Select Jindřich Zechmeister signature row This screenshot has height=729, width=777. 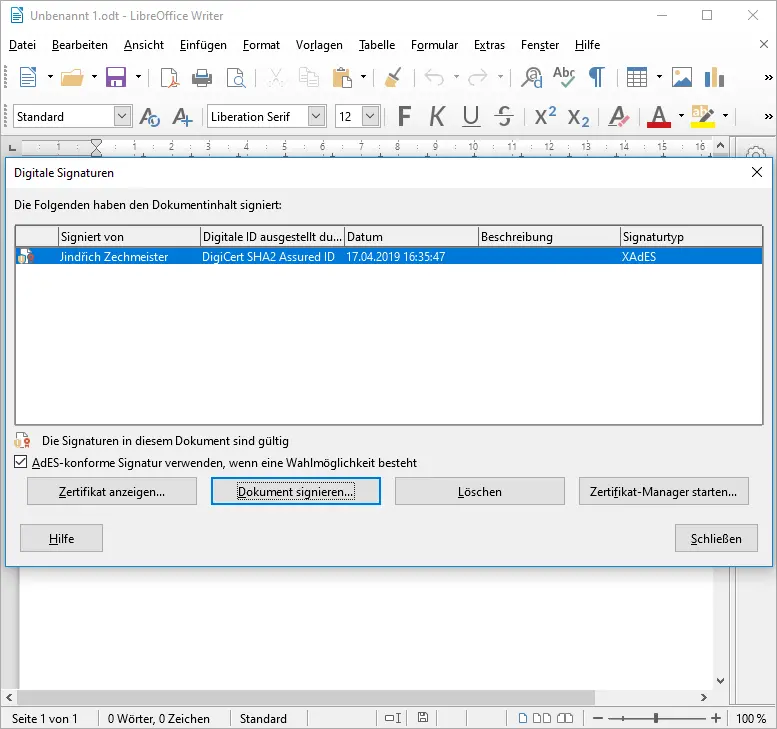[389, 256]
